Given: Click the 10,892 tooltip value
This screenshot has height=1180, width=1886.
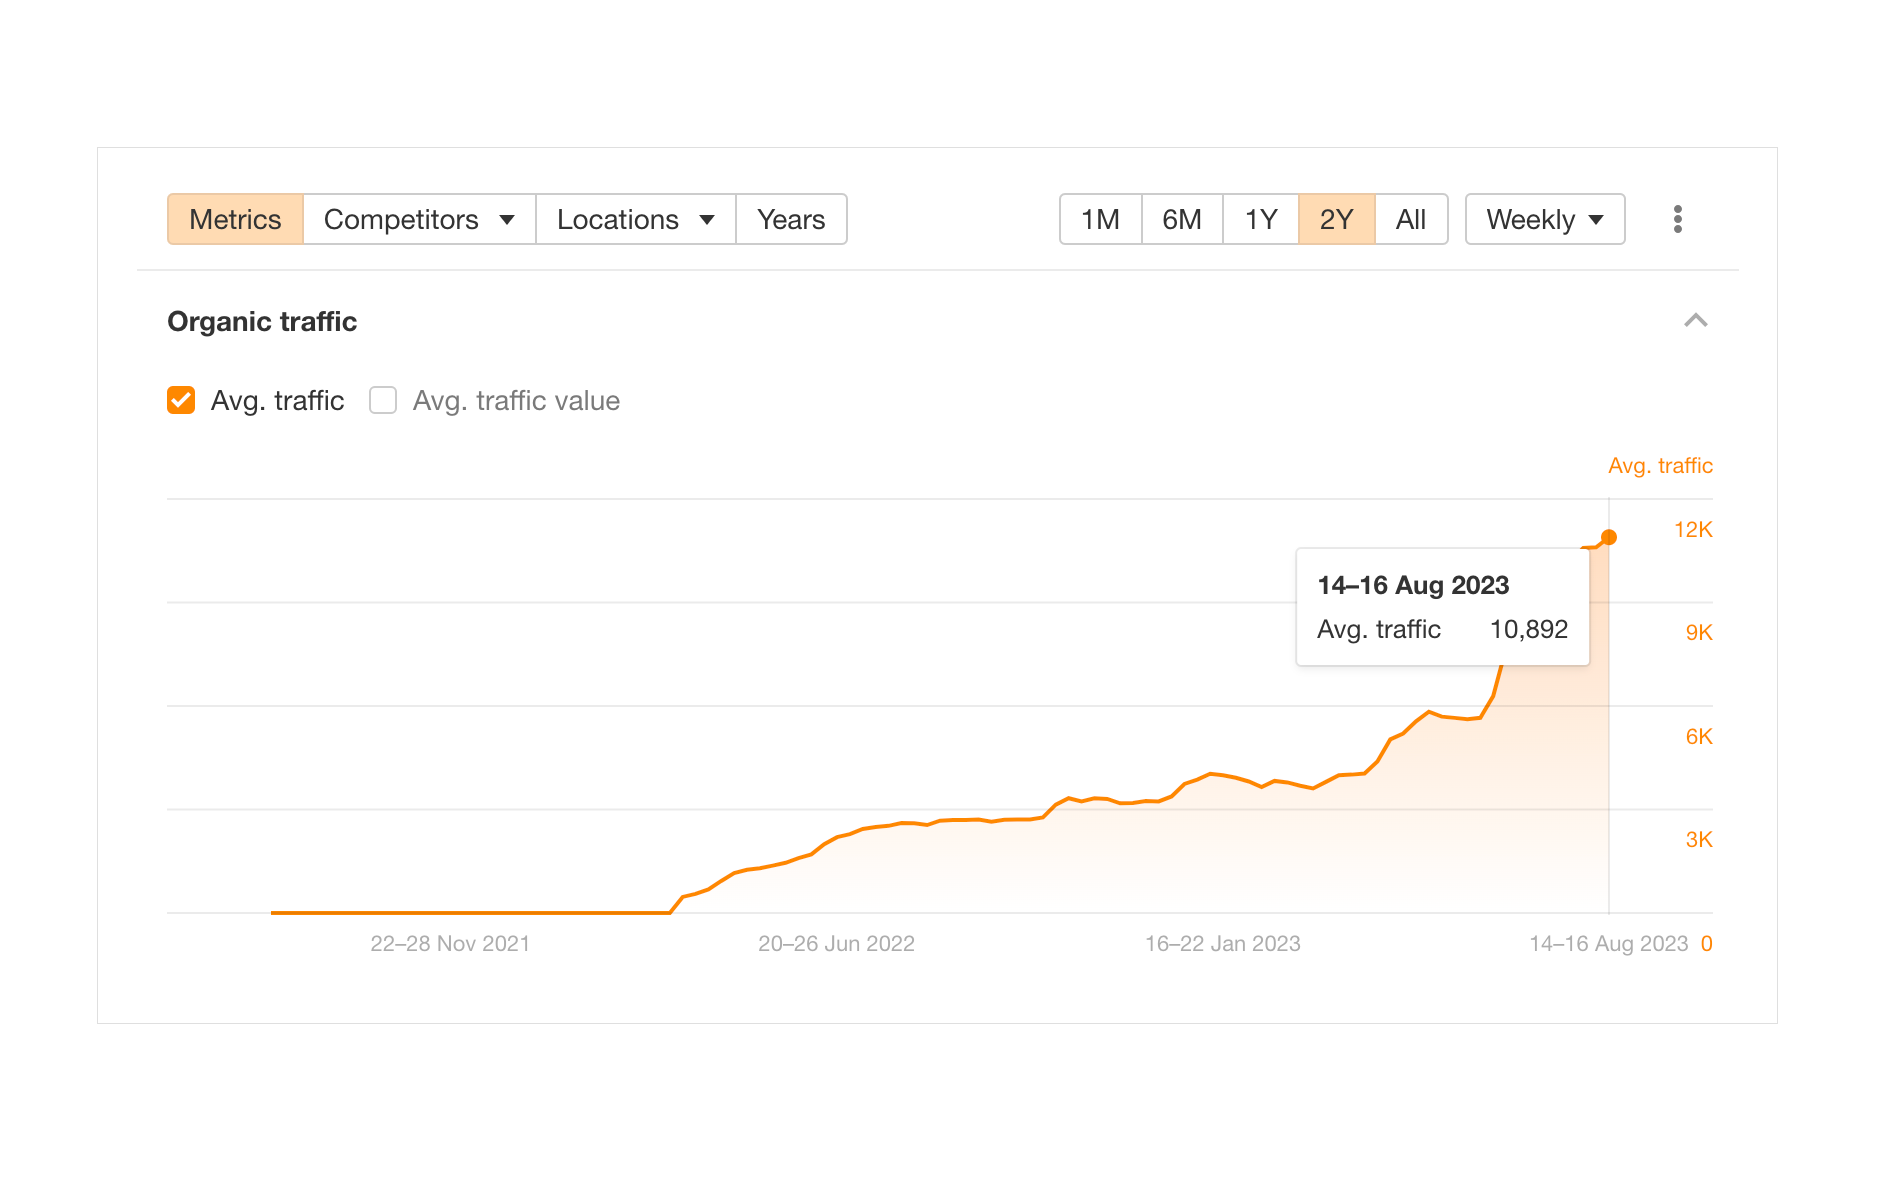Looking at the screenshot, I should pos(1529,629).
